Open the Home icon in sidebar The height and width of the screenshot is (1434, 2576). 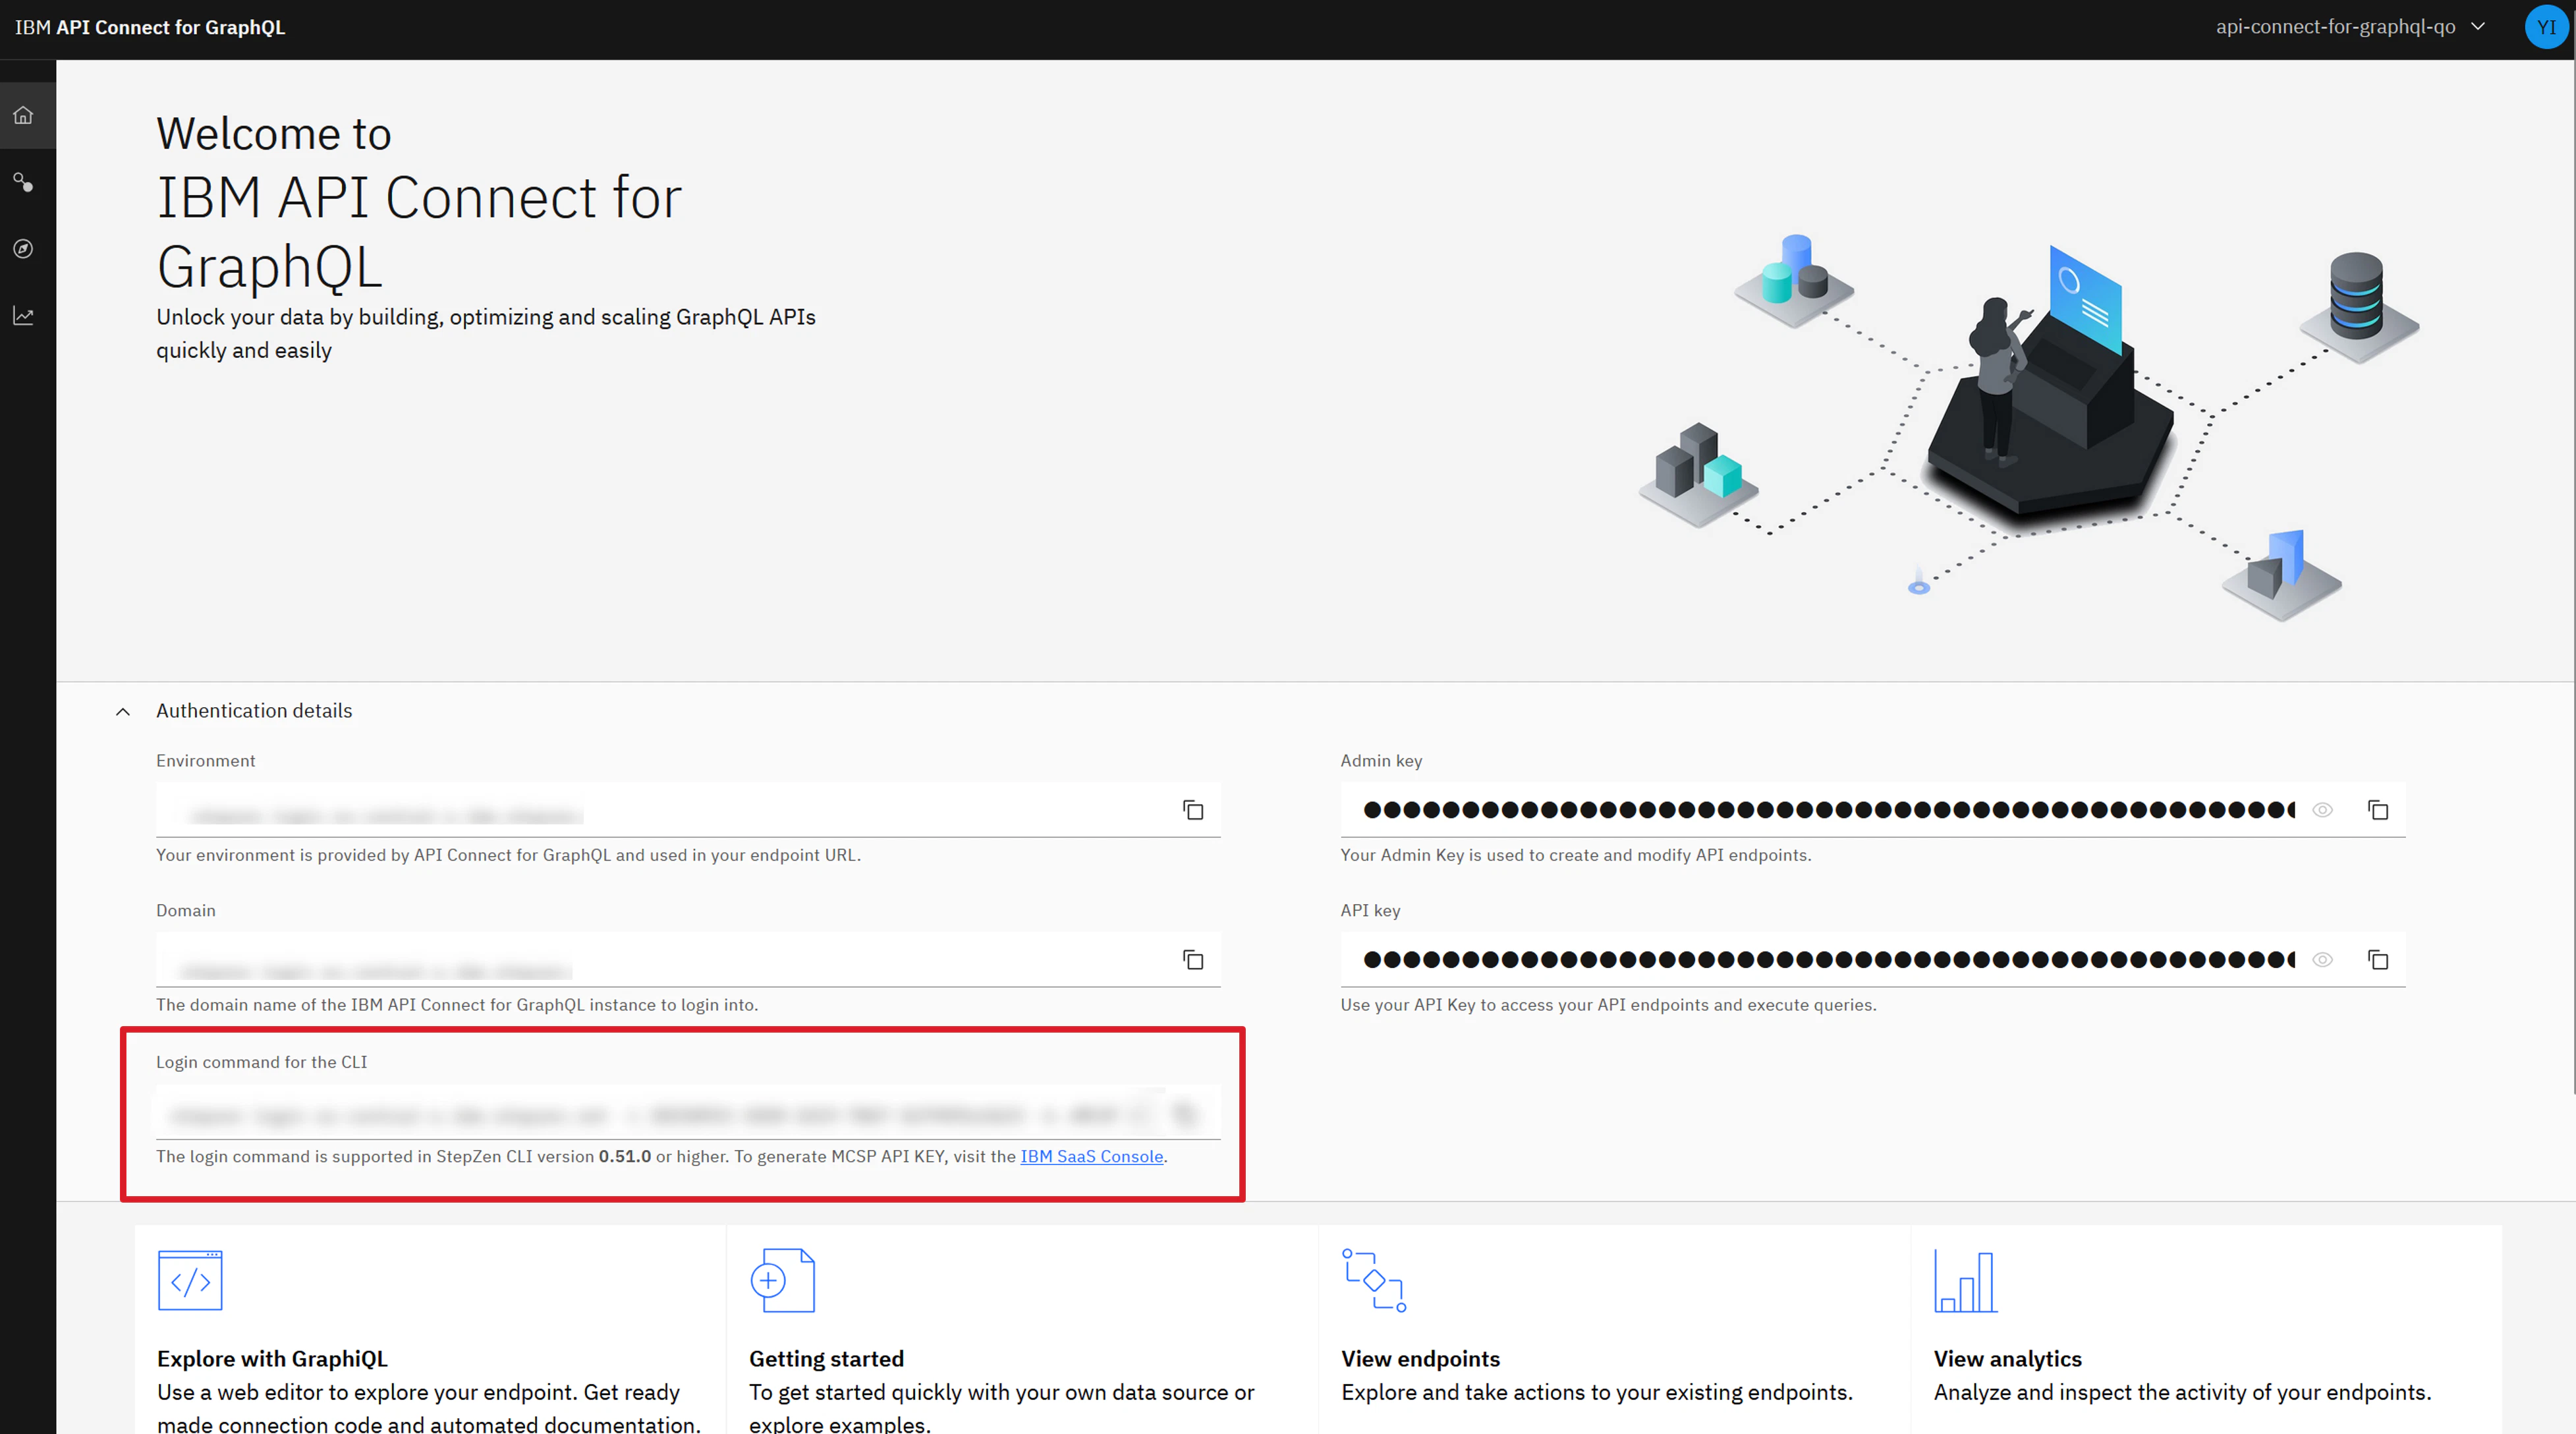[x=23, y=115]
